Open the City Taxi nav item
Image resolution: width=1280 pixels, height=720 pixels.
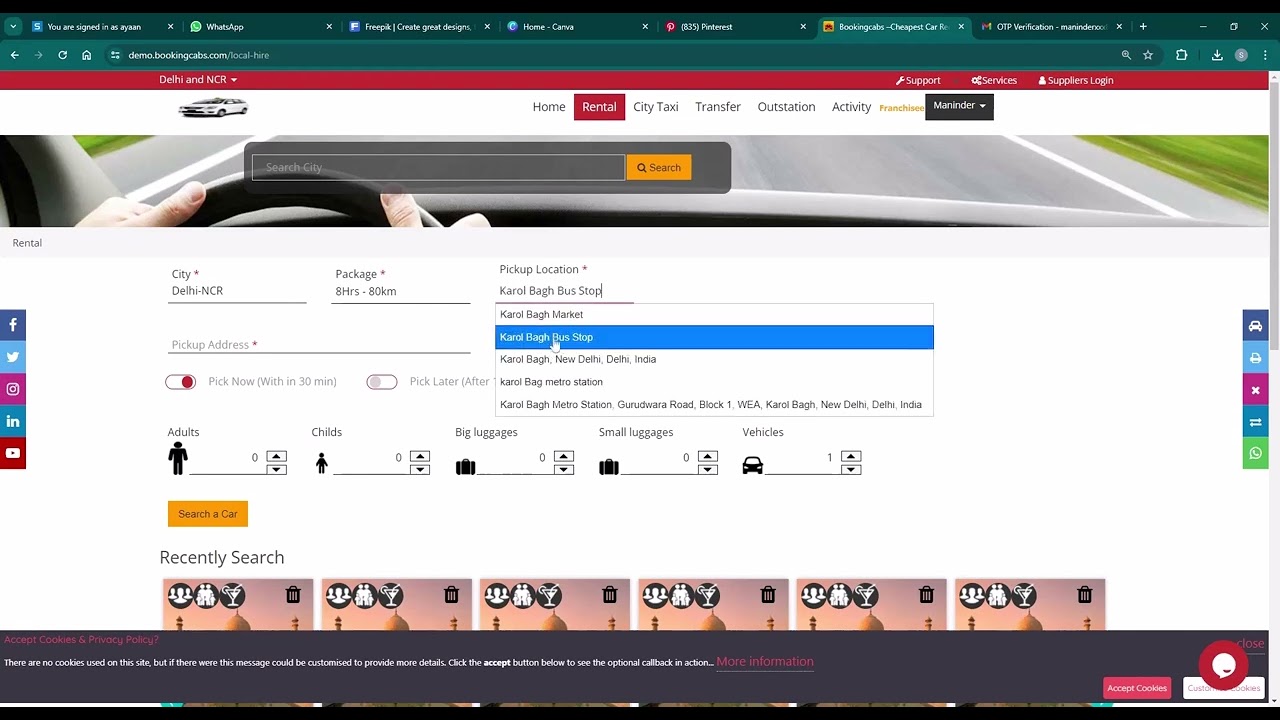tap(656, 107)
